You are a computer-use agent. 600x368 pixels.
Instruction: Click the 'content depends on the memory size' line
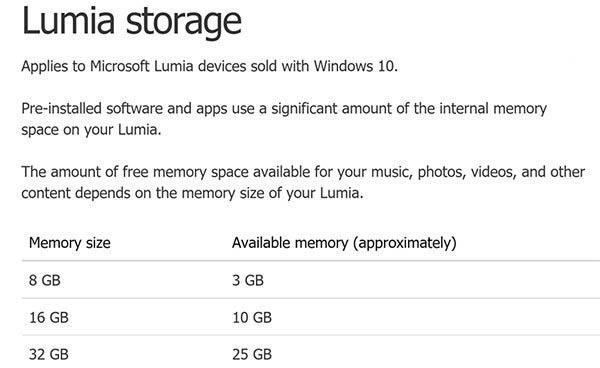[192, 193]
